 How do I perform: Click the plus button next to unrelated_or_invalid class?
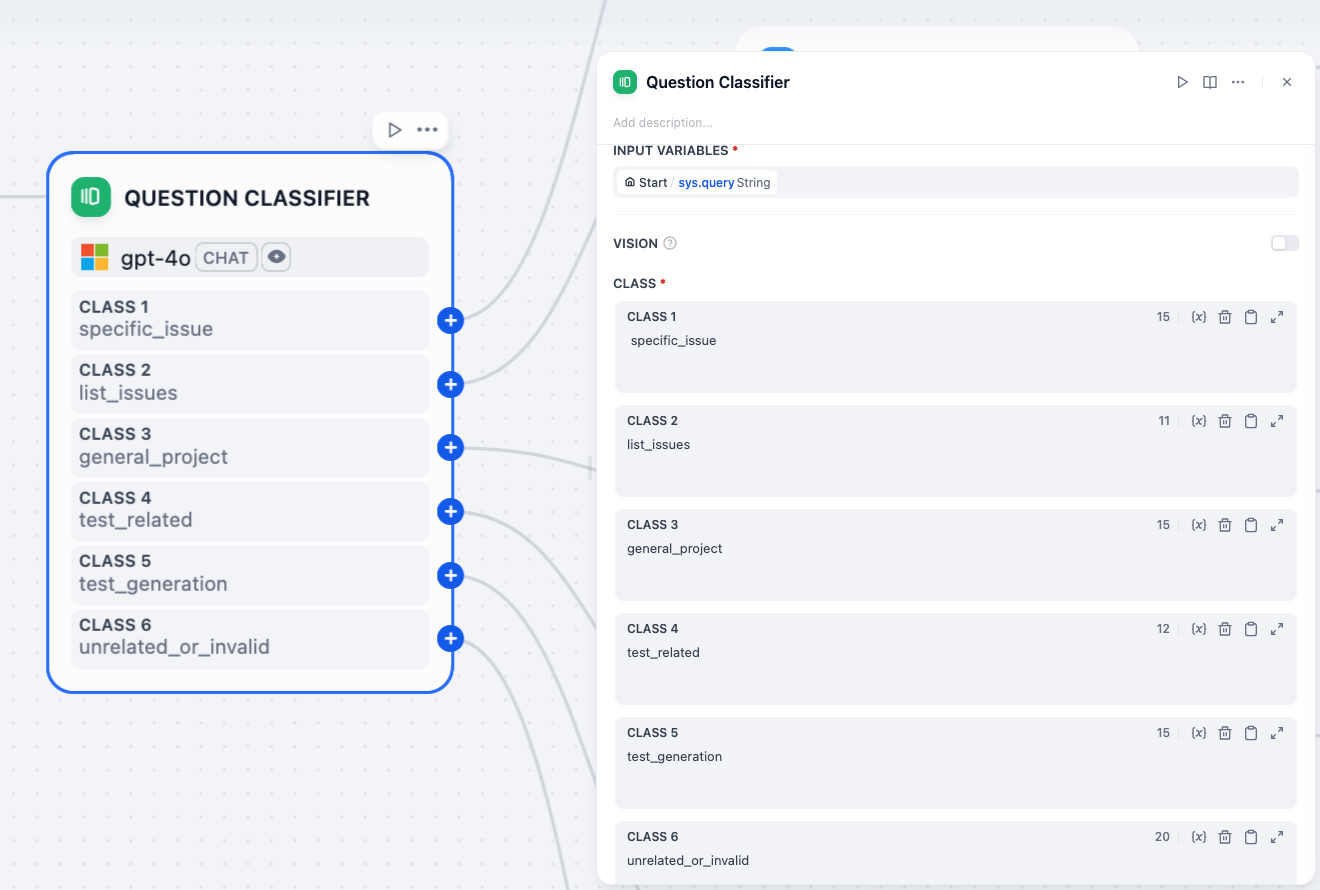(x=450, y=638)
